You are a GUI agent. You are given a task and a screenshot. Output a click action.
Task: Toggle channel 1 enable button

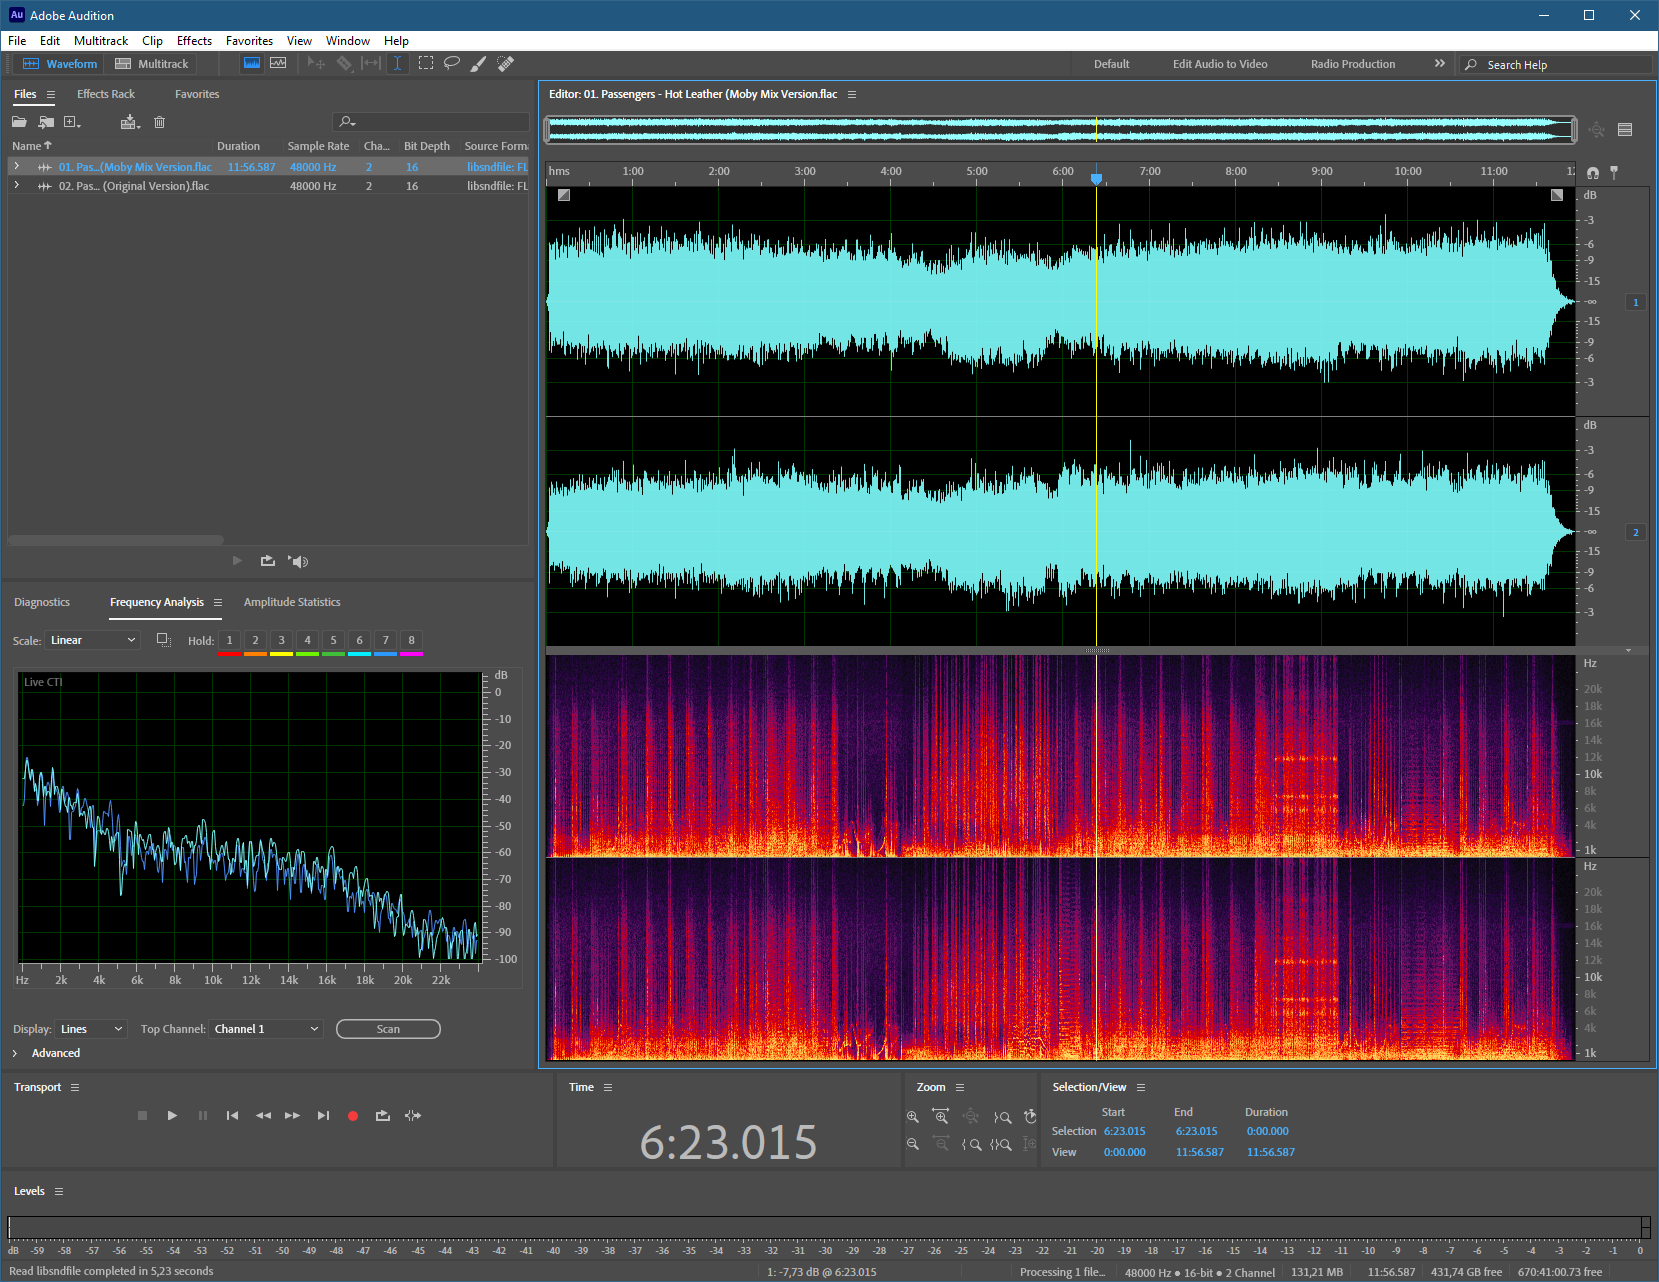[x=1636, y=302]
